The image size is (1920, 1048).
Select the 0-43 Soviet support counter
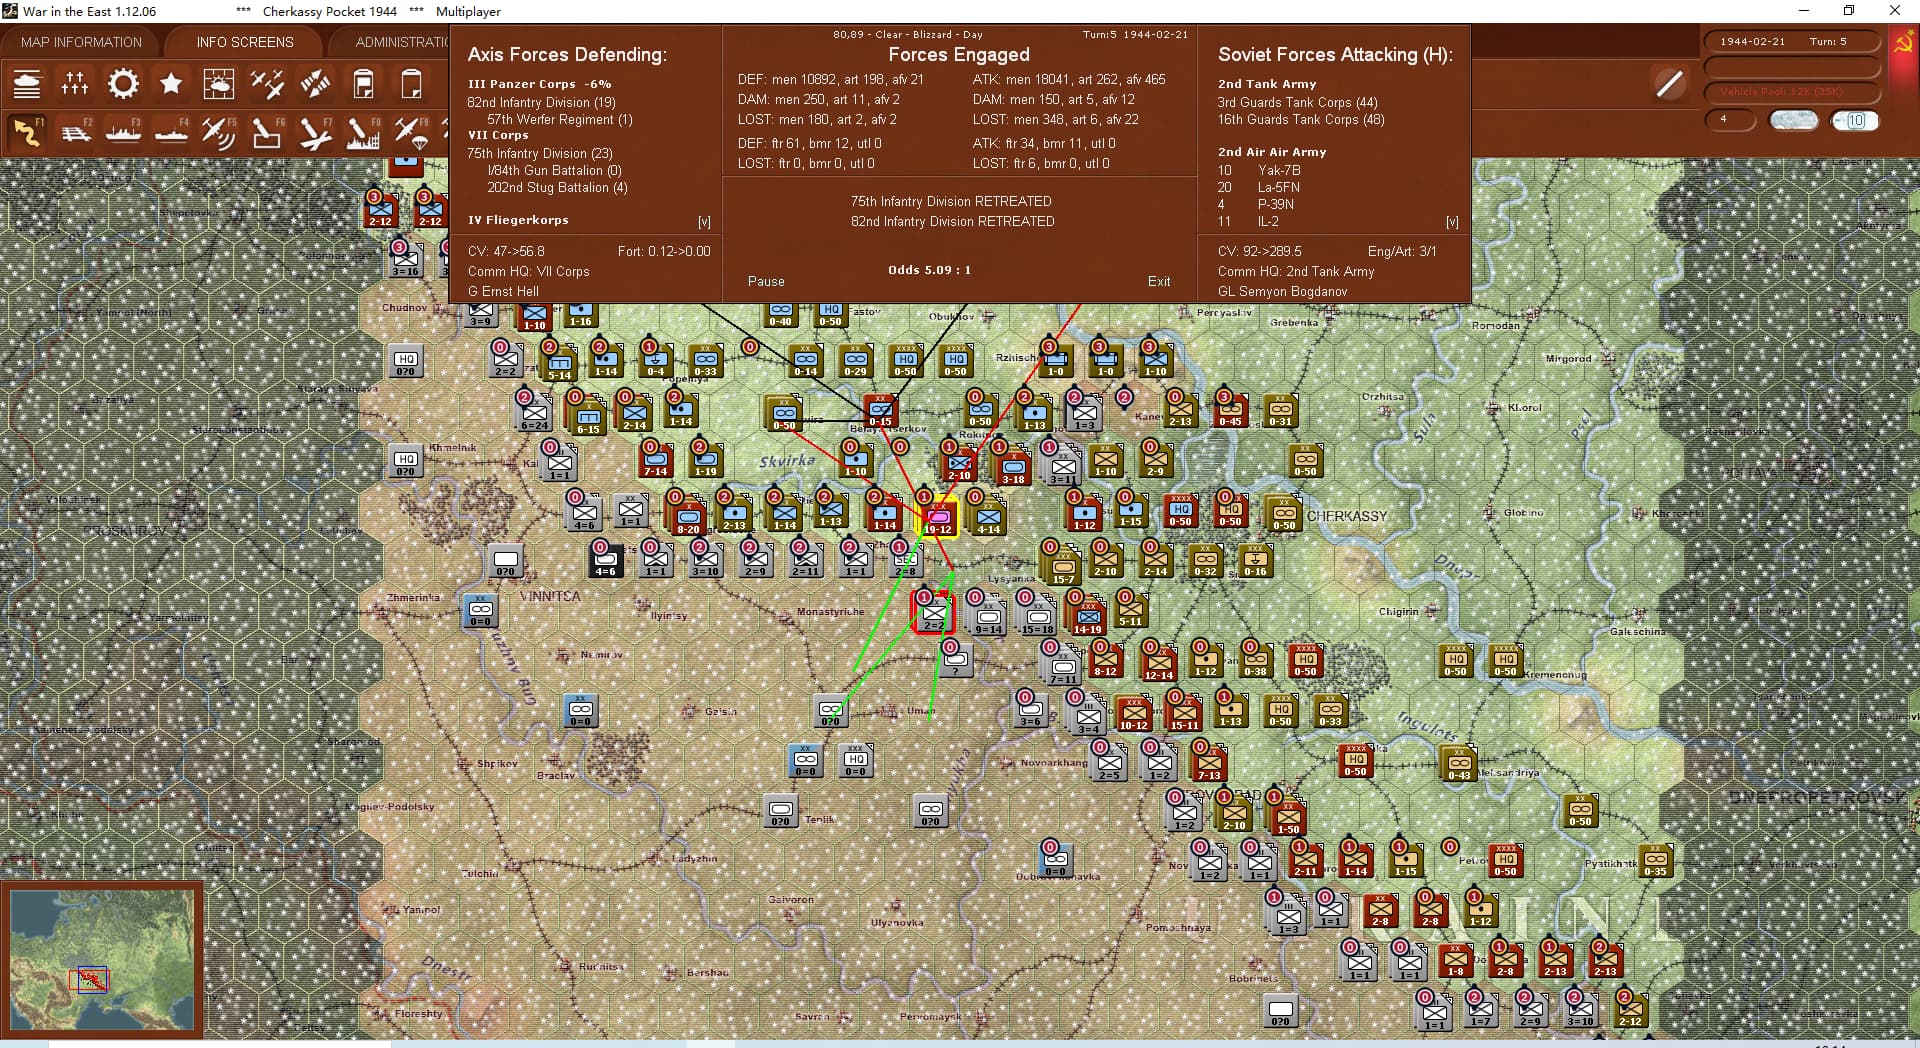(x=1459, y=762)
